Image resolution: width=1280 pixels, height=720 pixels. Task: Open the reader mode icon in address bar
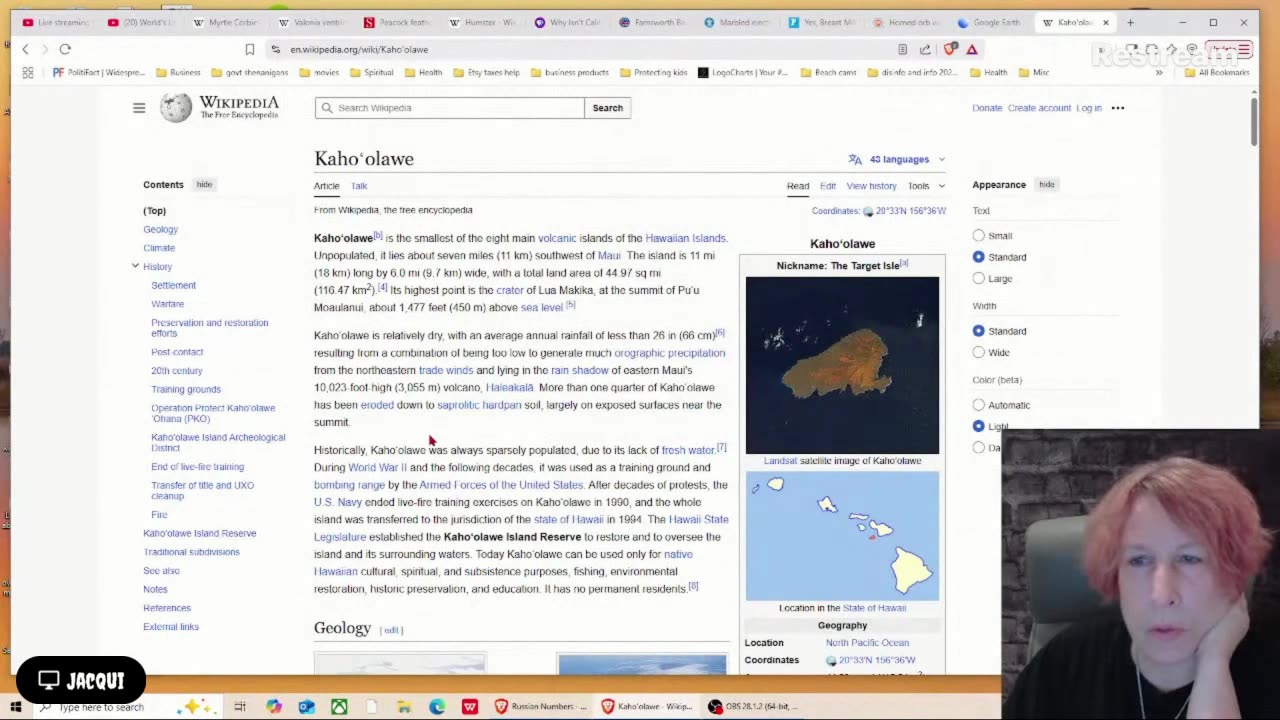pyautogui.click(x=903, y=49)
